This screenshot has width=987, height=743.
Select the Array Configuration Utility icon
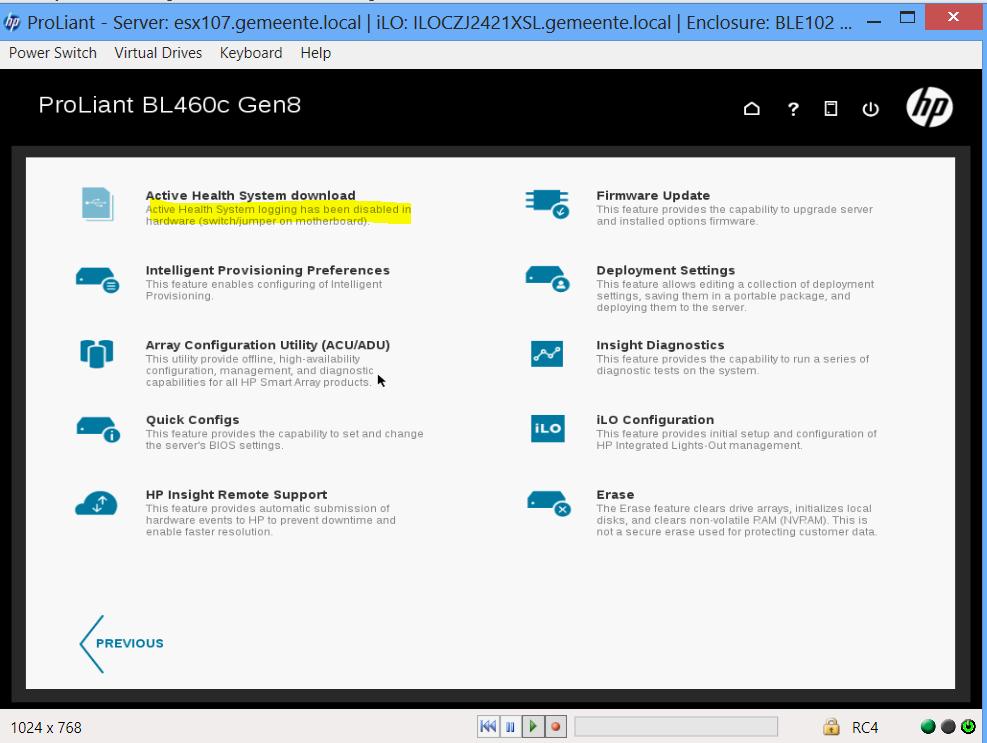98,354
